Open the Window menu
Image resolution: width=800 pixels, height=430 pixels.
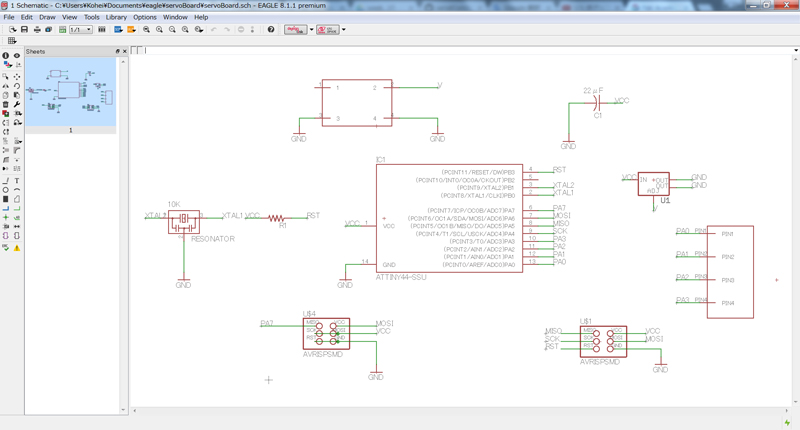click(x=176, y=17)
